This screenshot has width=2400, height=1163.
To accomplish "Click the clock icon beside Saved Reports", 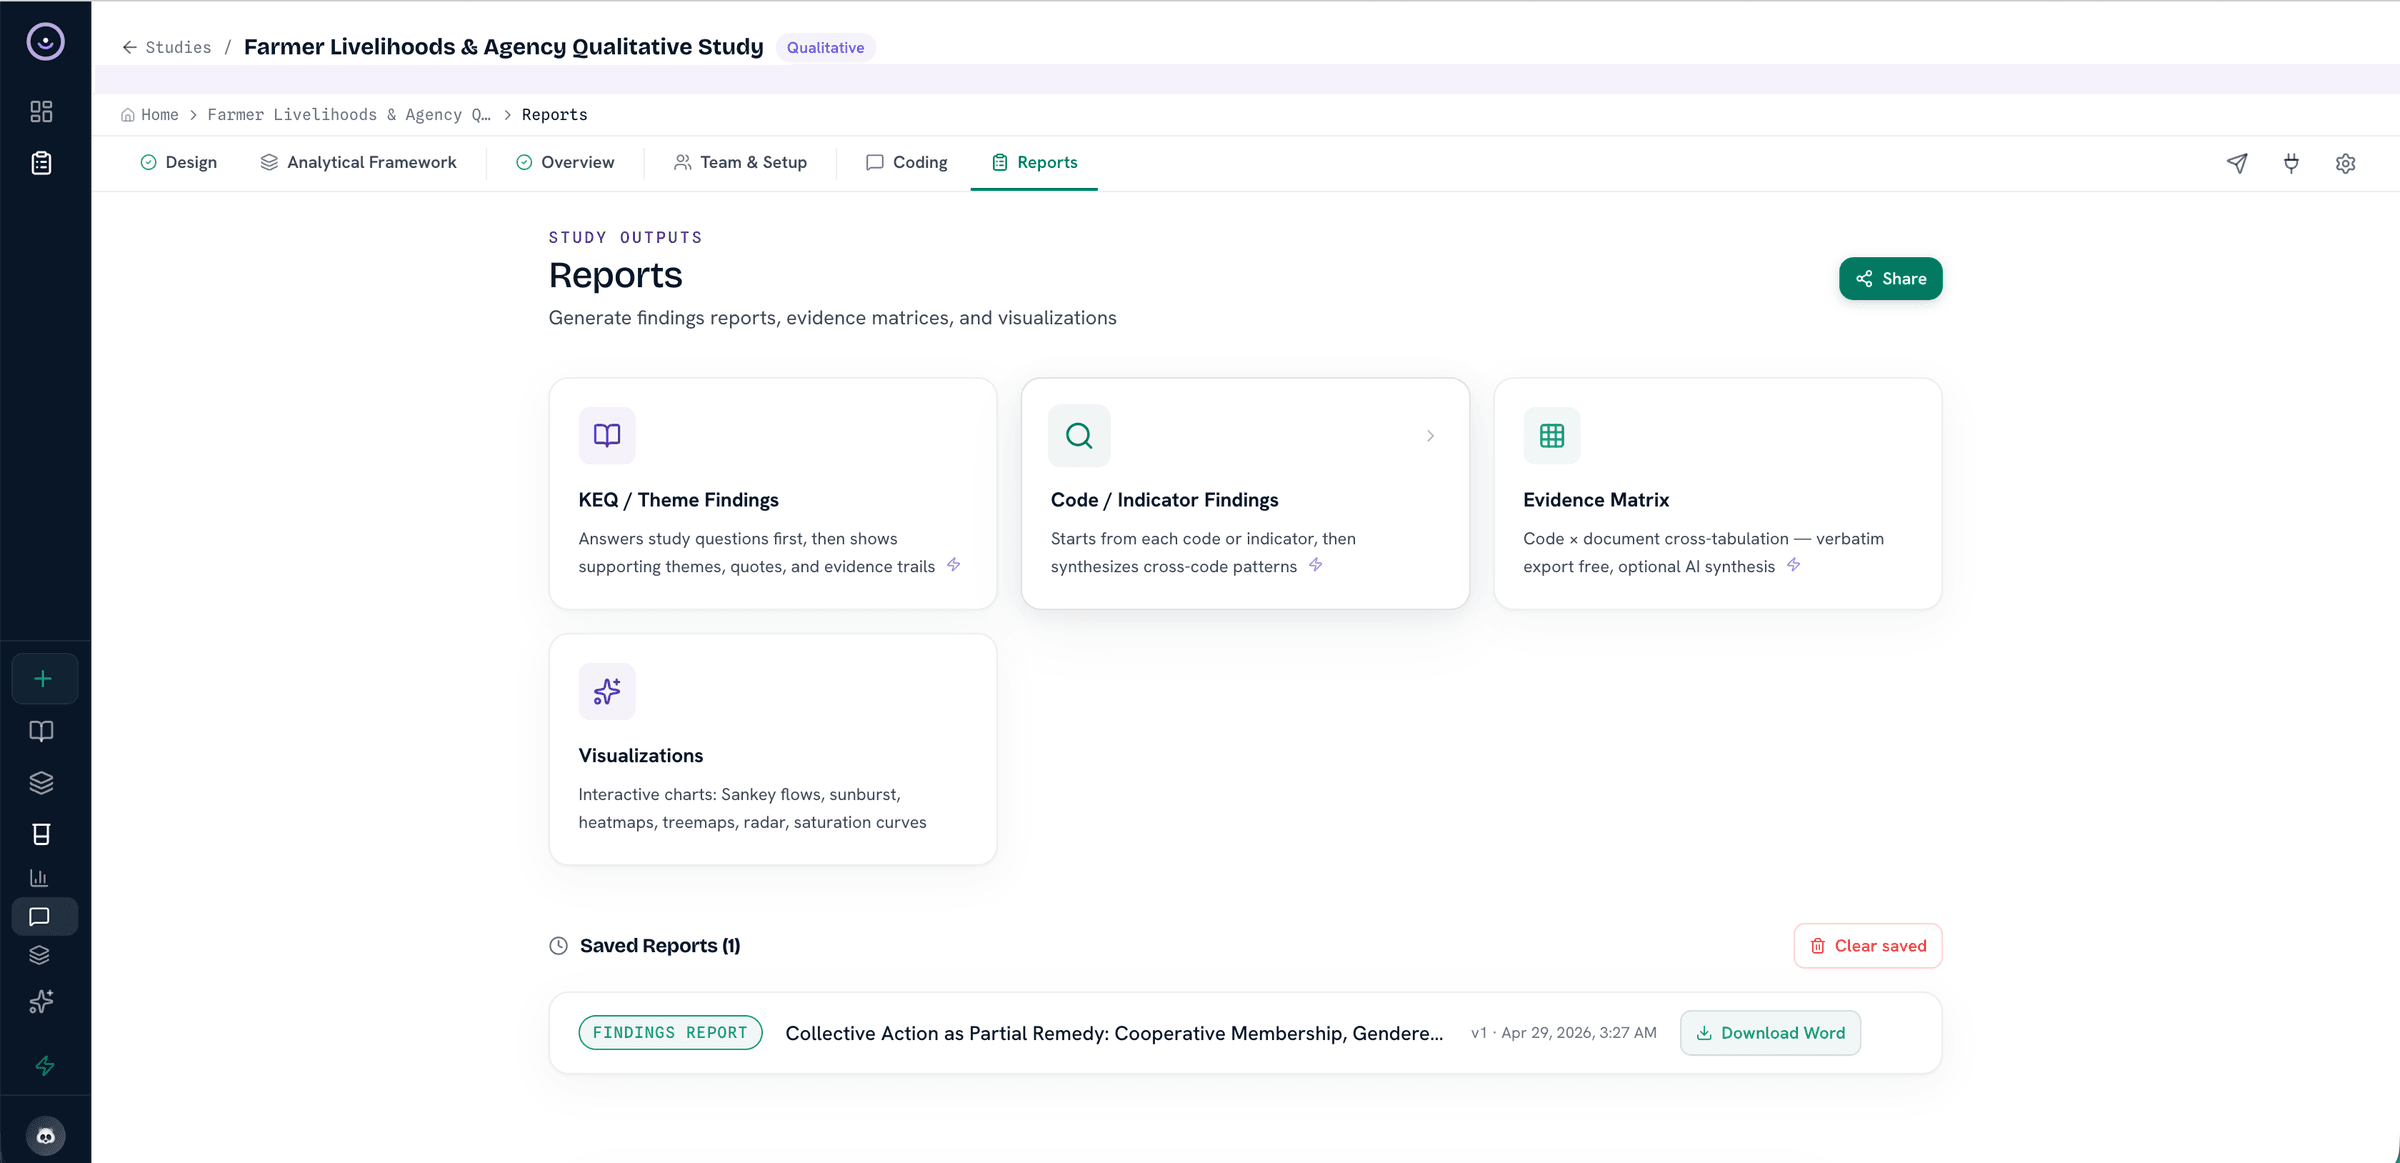I will pos(559,946).
